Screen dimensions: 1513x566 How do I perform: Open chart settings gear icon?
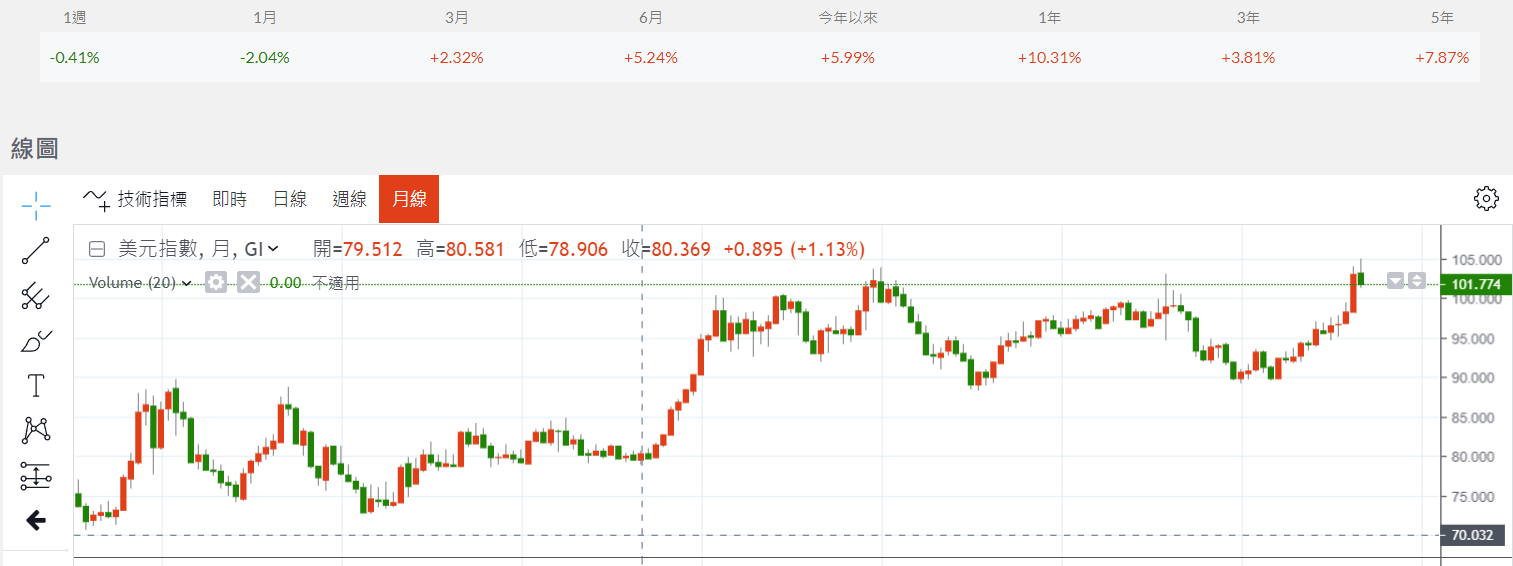click(1486, 199)
